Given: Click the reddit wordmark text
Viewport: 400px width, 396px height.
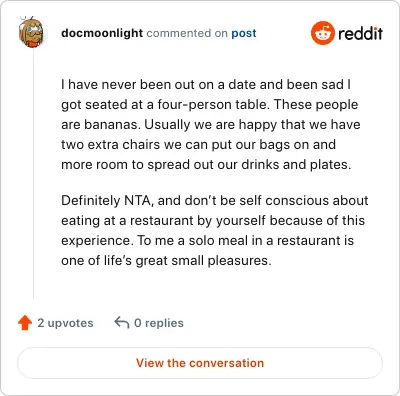Looking at the screenshot, I should (360, 33).
